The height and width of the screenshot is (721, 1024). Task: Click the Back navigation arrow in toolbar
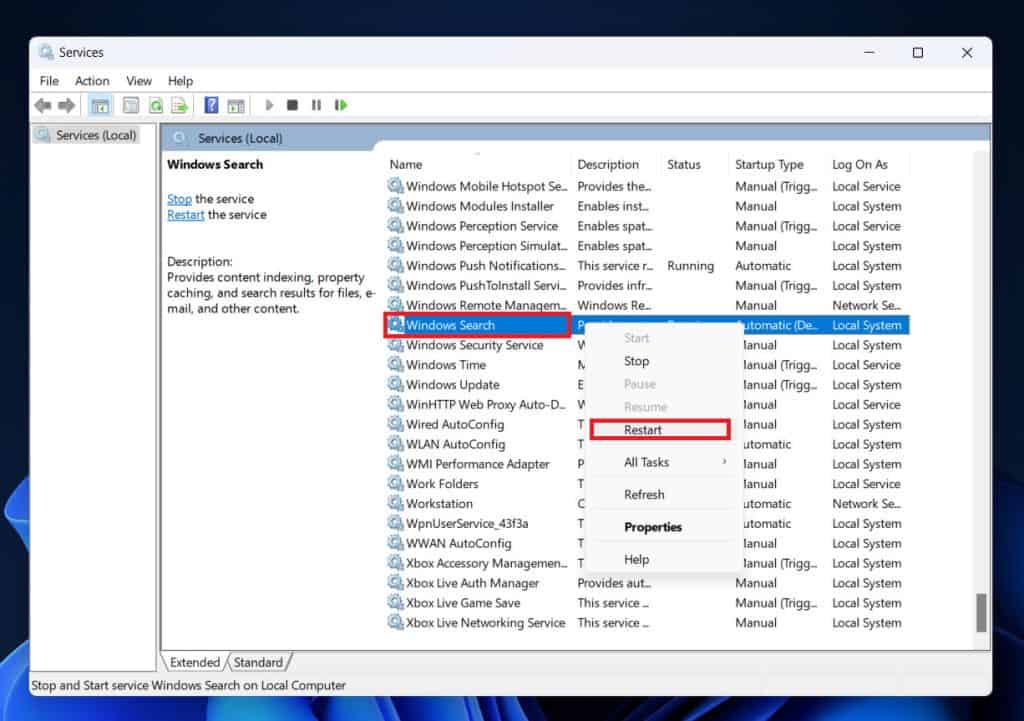[x=42, y=105]
